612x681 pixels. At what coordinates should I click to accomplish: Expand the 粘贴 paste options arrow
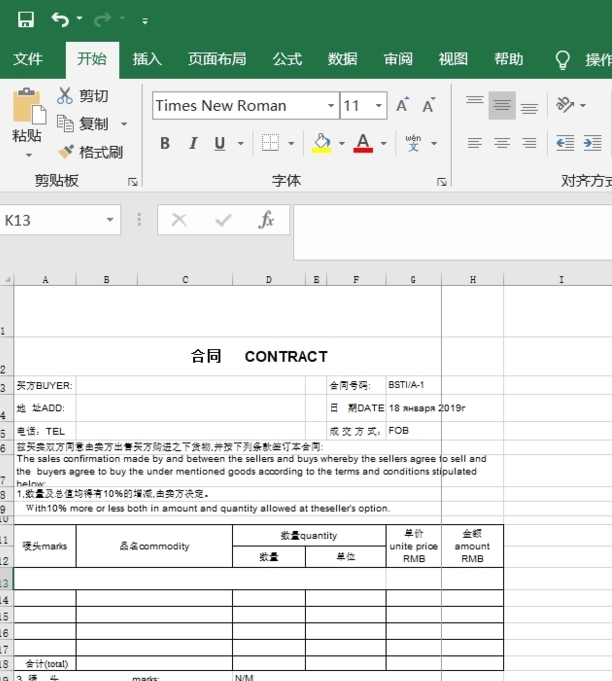point(29,155)
